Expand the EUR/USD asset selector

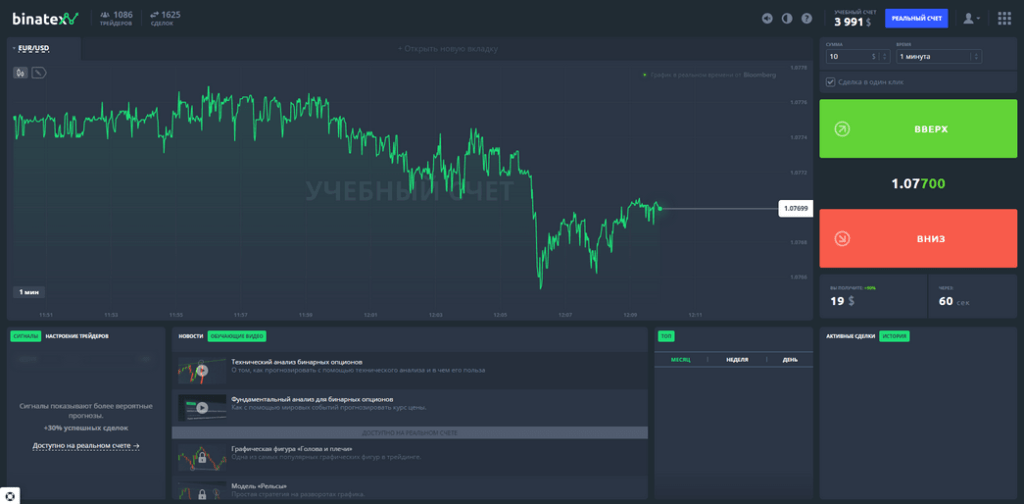click(33, 48)
